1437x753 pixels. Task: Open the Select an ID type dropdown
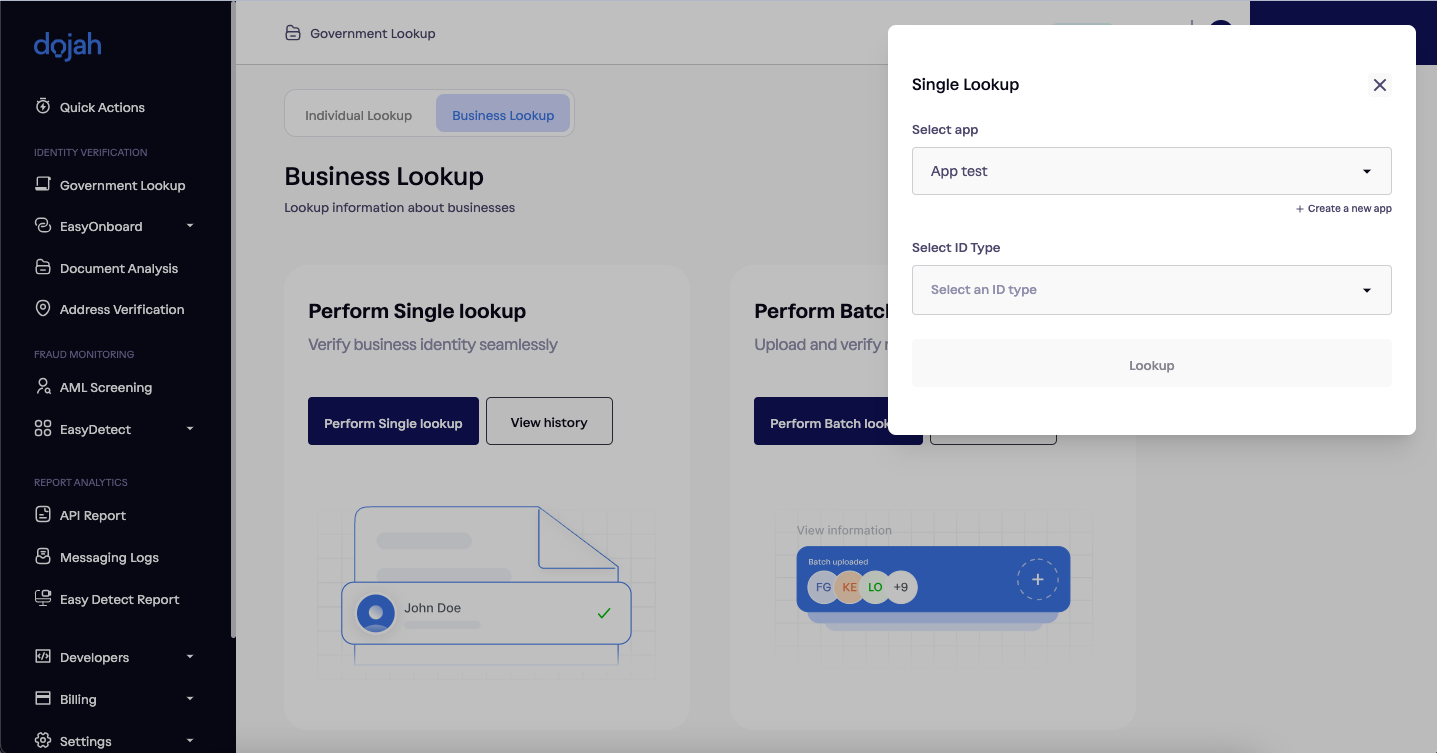[x=1151, y=290]
